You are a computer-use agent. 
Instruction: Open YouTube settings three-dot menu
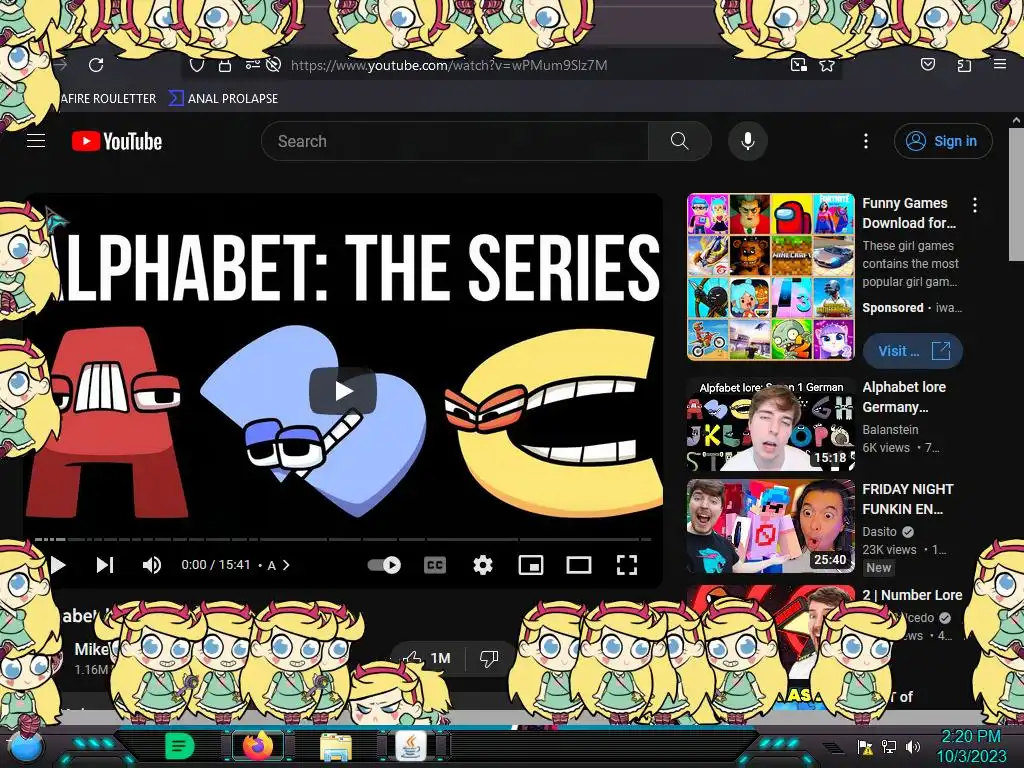(x=866, y=140)
